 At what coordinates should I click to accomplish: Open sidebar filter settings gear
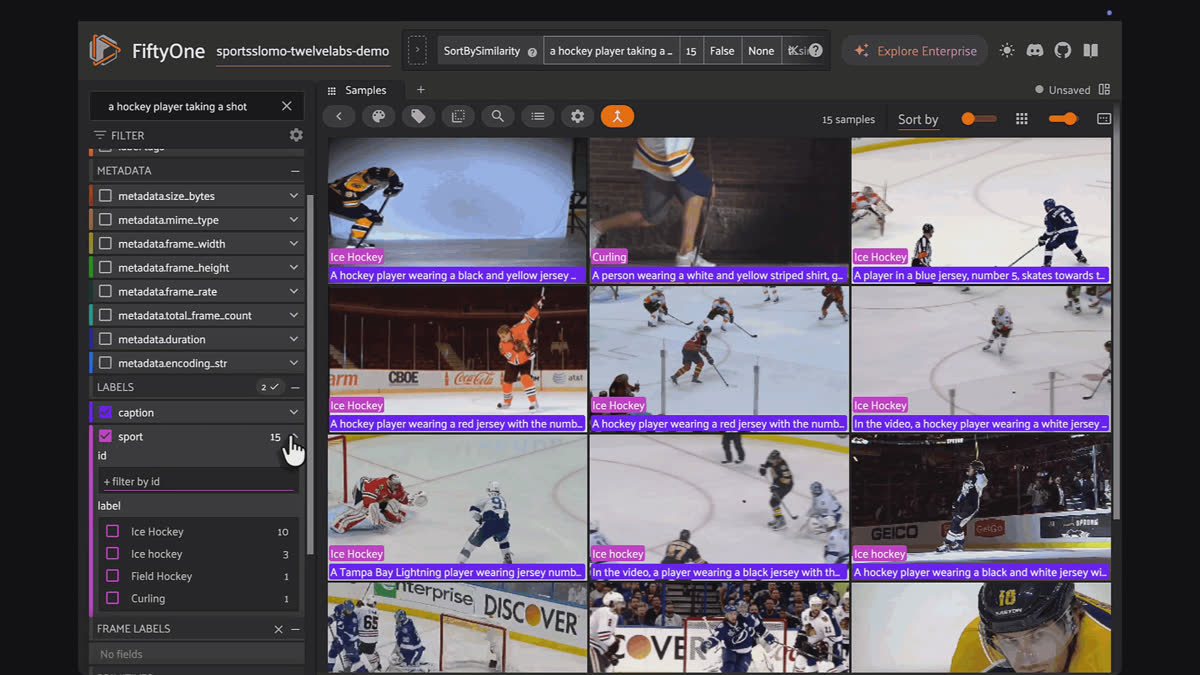296,135
